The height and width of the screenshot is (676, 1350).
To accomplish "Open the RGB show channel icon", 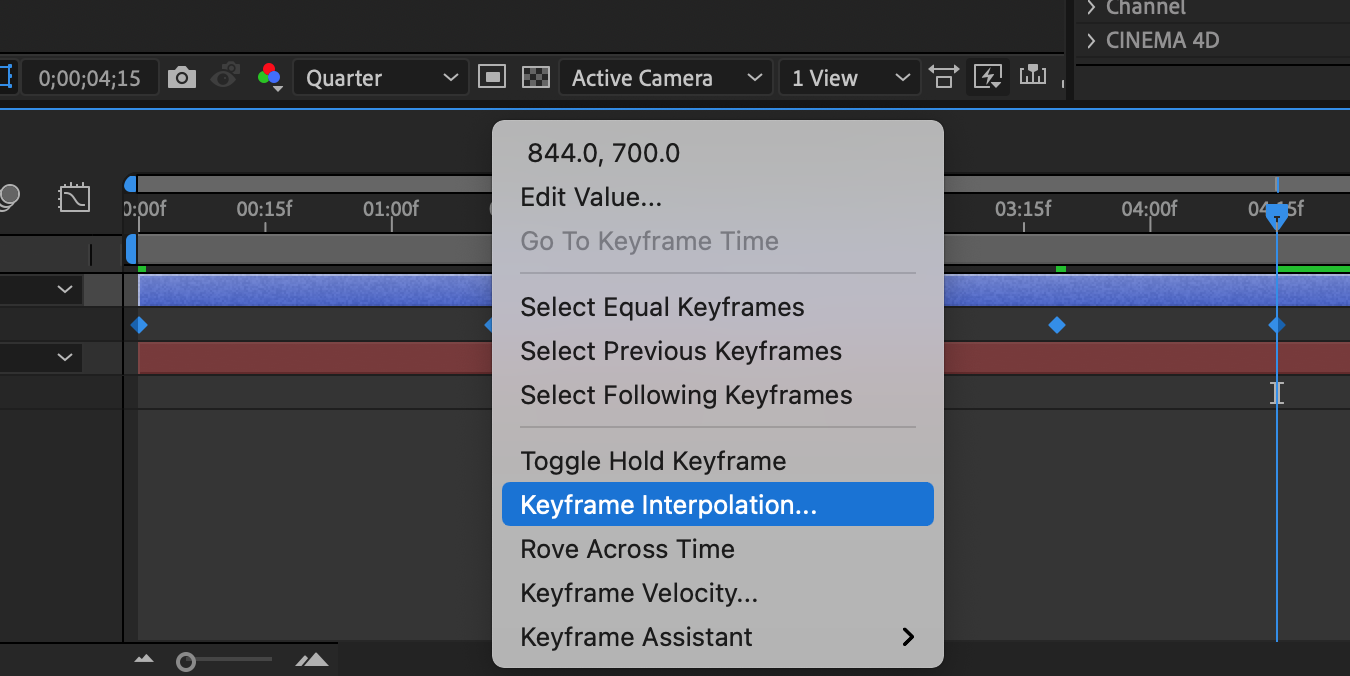I will (270, 77).
